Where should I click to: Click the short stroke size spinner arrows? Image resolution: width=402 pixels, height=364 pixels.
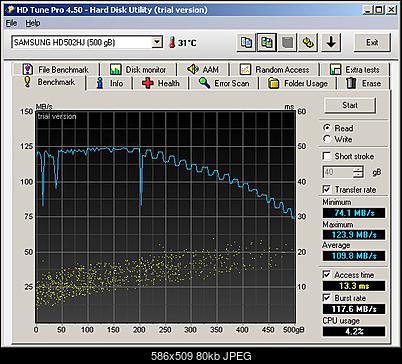[x=359, y=172]
